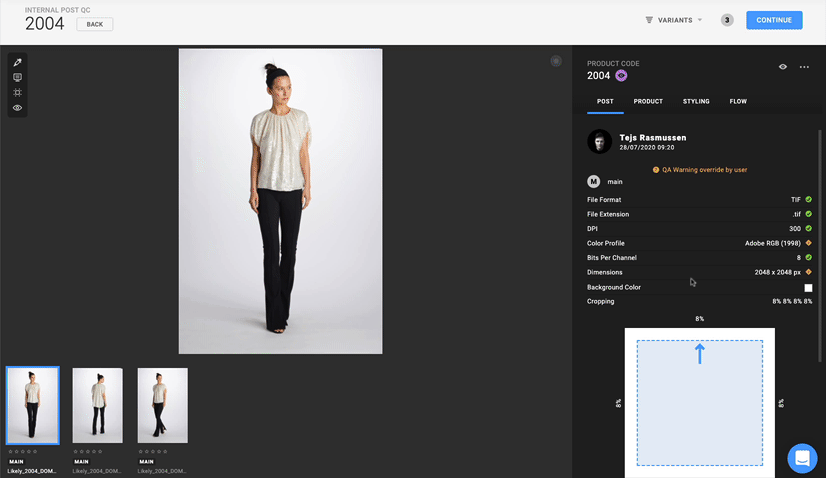Click the Adobe RGB (1998) color profile value

772,243
